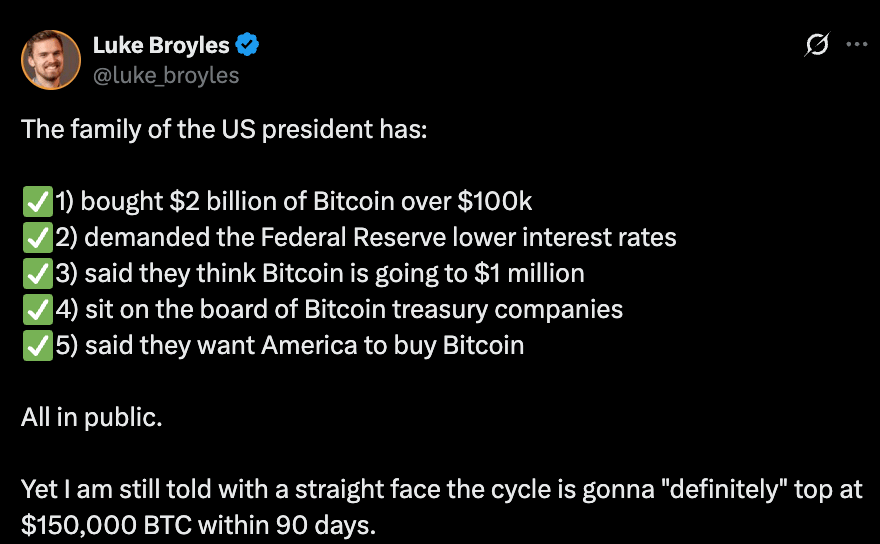The height and width of the screenshot is (544, 880).
Task: Open the three-dot more options menu
Action: click(857, 45)
